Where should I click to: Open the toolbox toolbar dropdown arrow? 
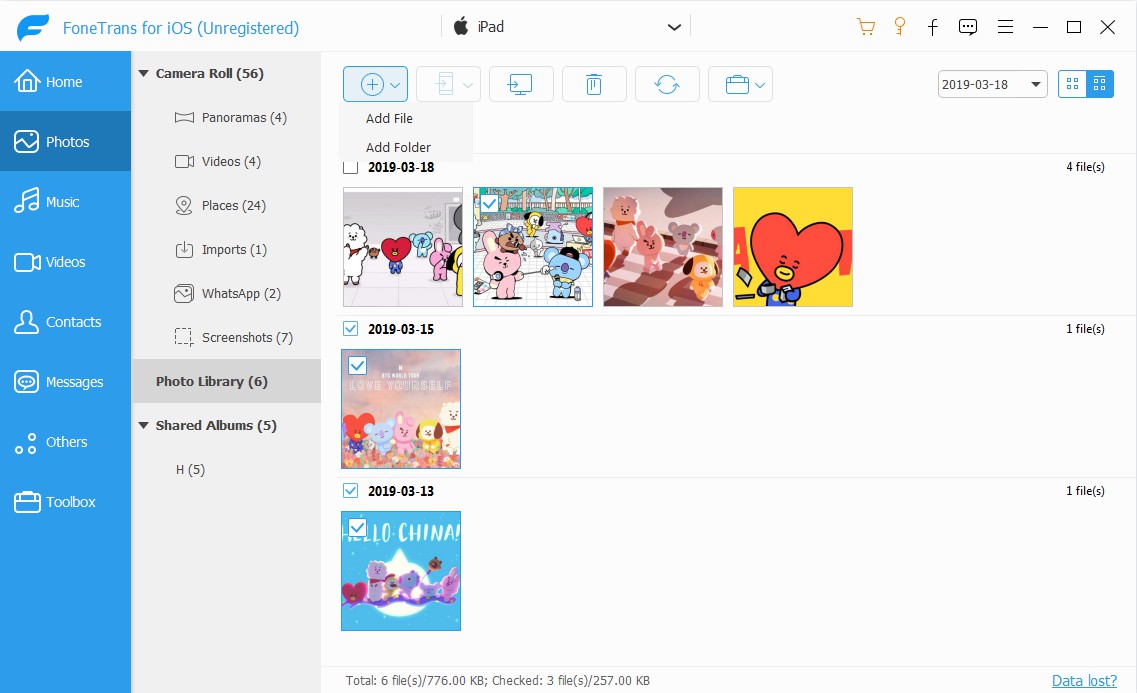[x=759, y=86]
